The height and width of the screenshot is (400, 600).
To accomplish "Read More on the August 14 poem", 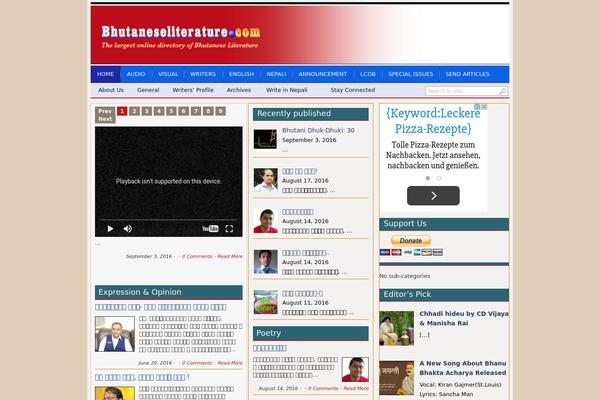I will coord(356,388).
